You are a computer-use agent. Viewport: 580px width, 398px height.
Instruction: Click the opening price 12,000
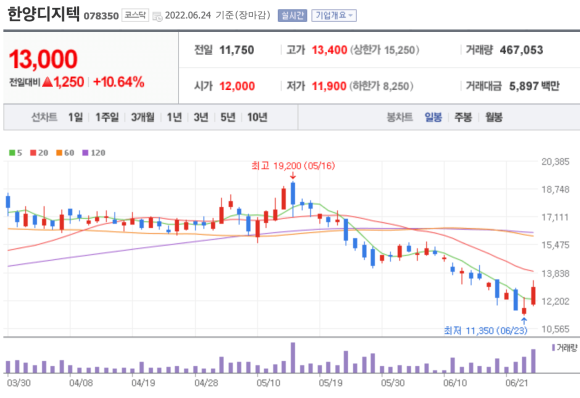tap(237, 86)
